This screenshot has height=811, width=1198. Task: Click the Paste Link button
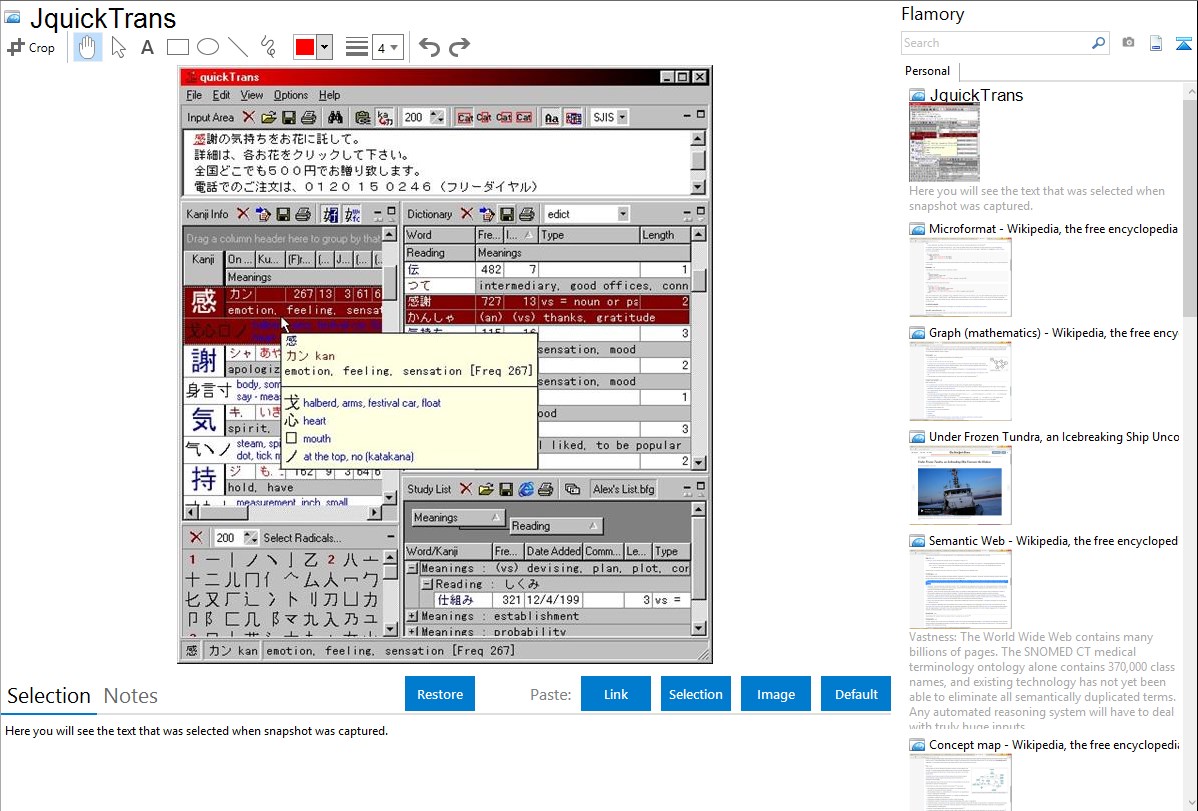pyautogui.click(x=616, y=694)
